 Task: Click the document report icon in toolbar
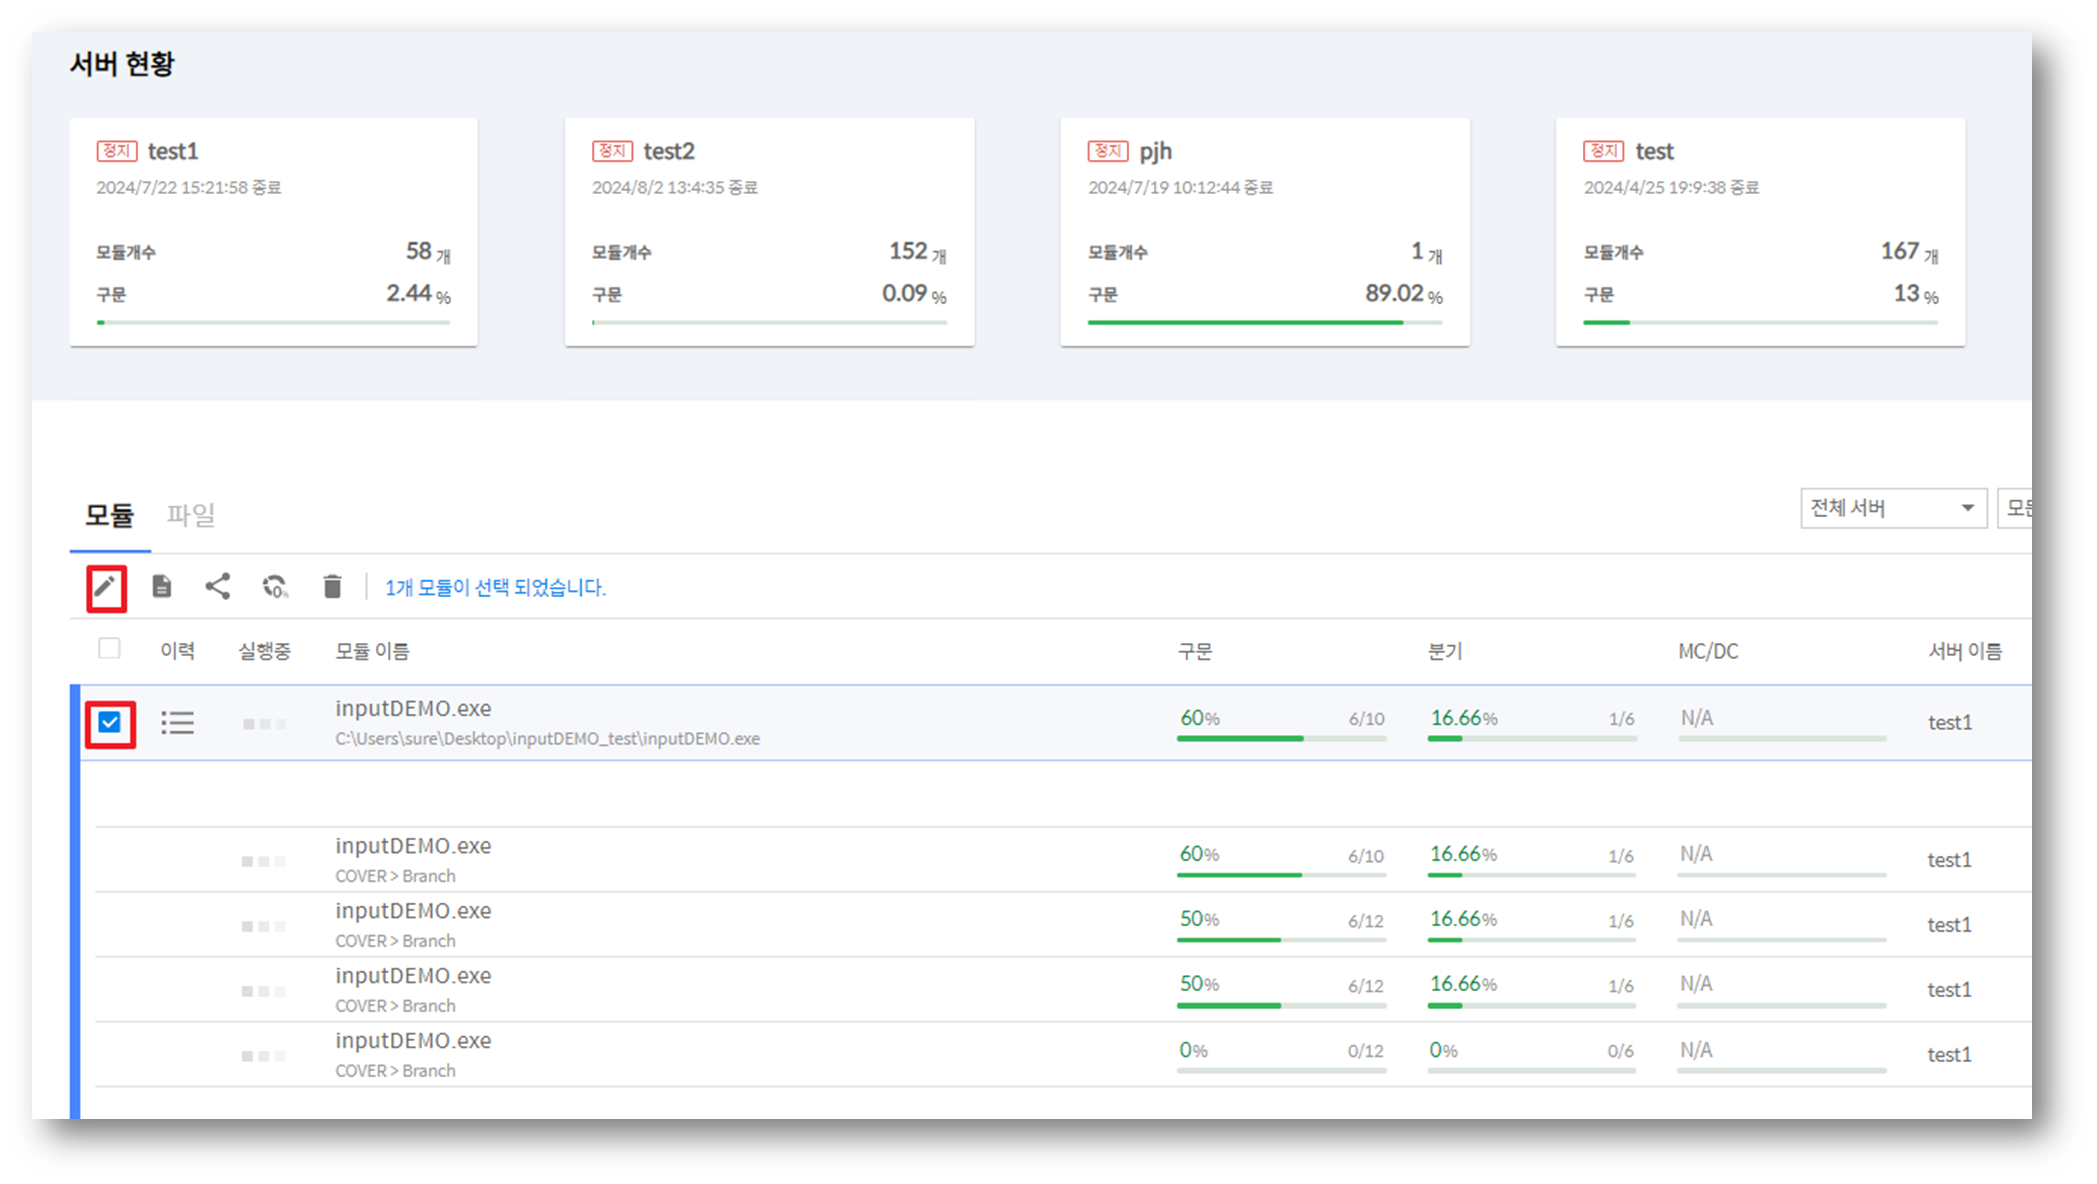[162, 587]
